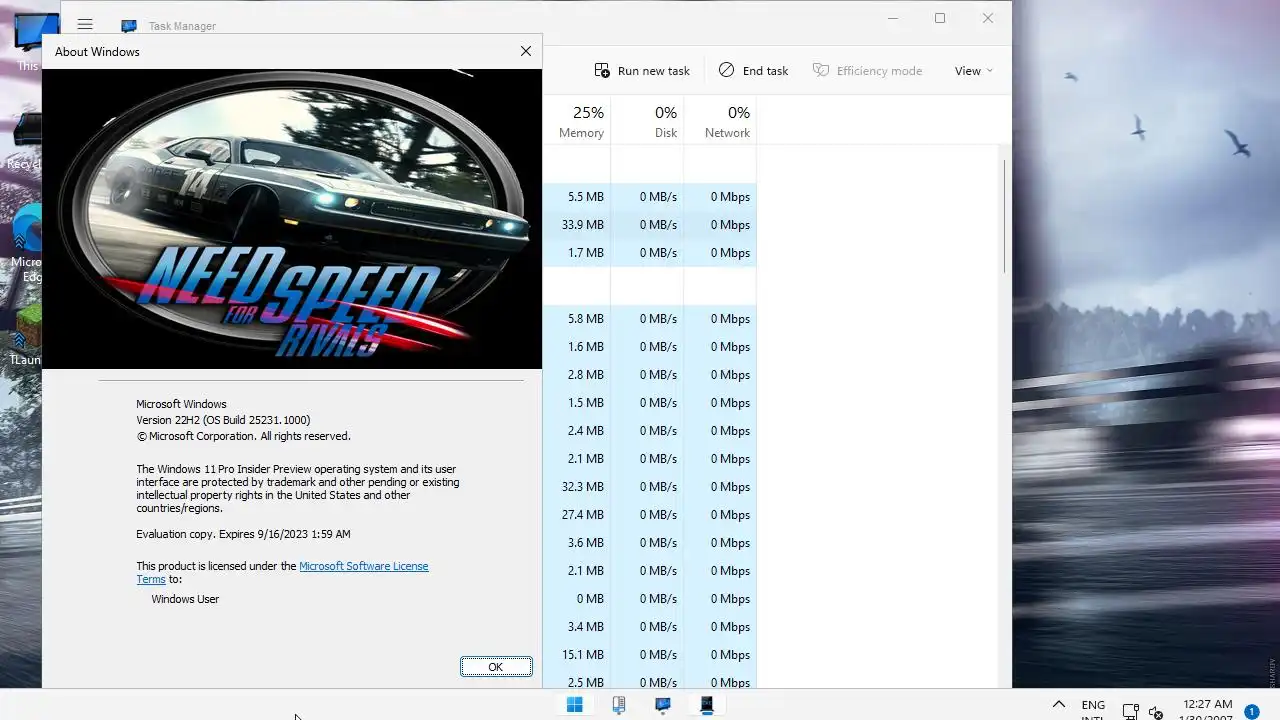
Task: Click End task in Task Manager toolbar
Action: [754, 71]
